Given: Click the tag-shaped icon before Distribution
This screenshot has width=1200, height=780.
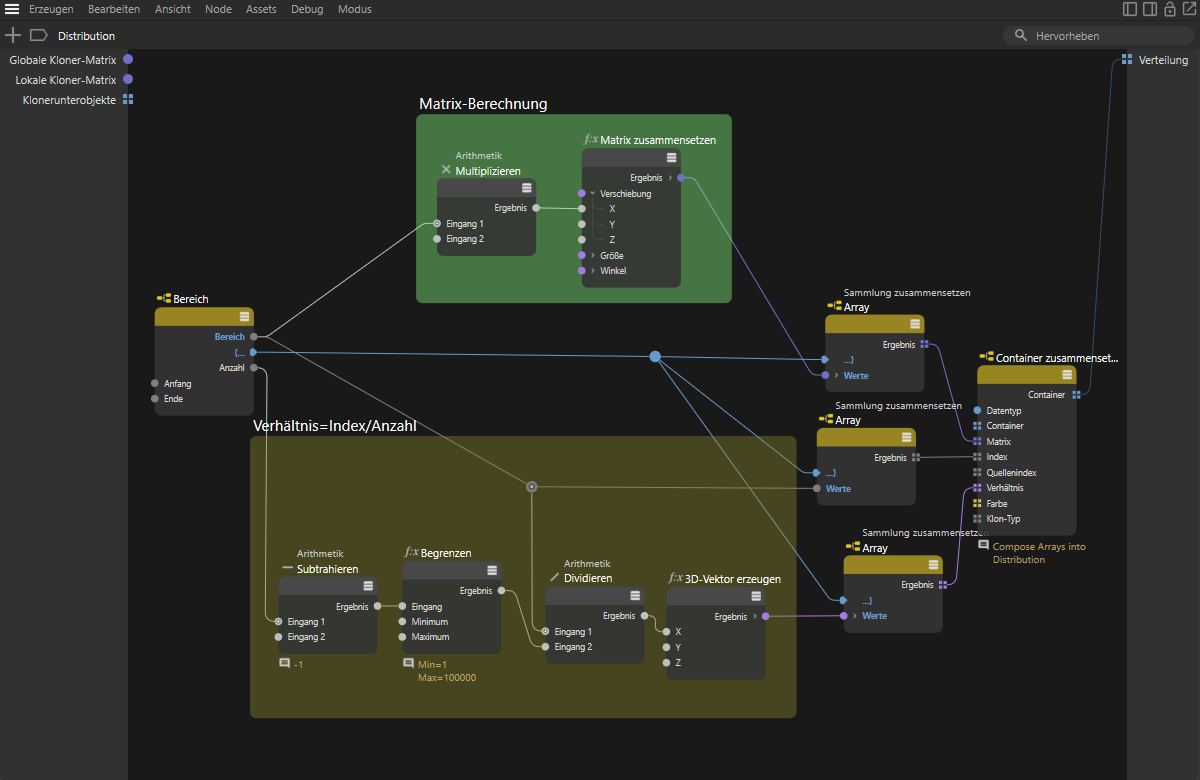Looking at the screenshot, I should 39,35.
